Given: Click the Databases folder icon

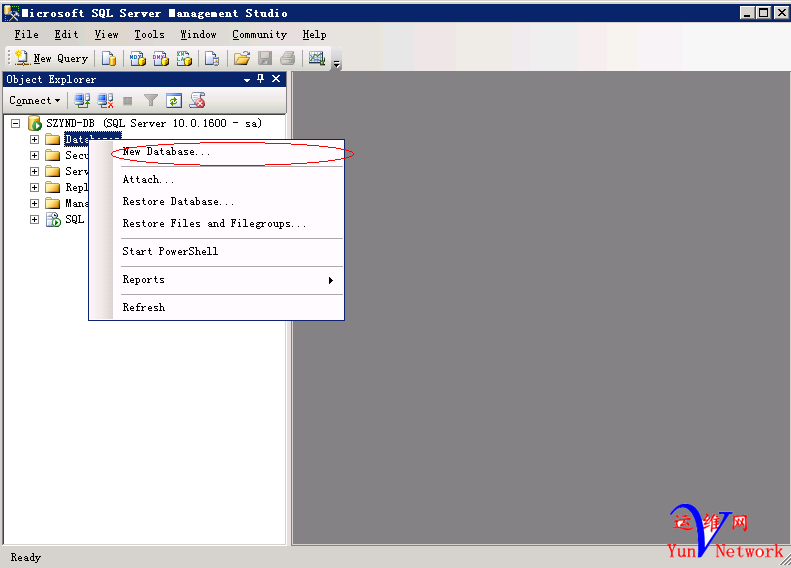Looking at the screenshot, I should (x=52, y=139).
